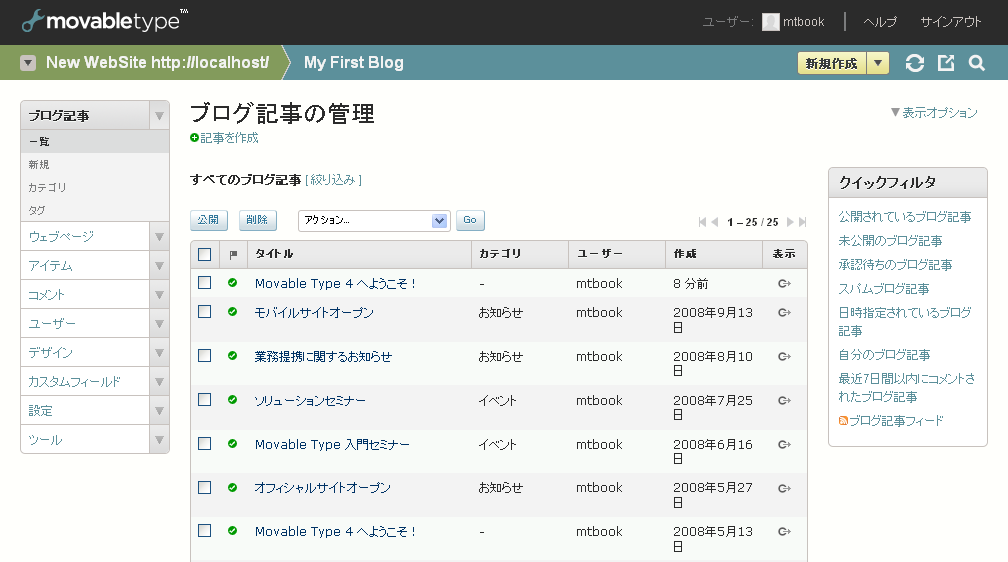The height and width of the screenshot is (562, 1008).
Task: Open the view site icon
Action: tap(946, 63)
